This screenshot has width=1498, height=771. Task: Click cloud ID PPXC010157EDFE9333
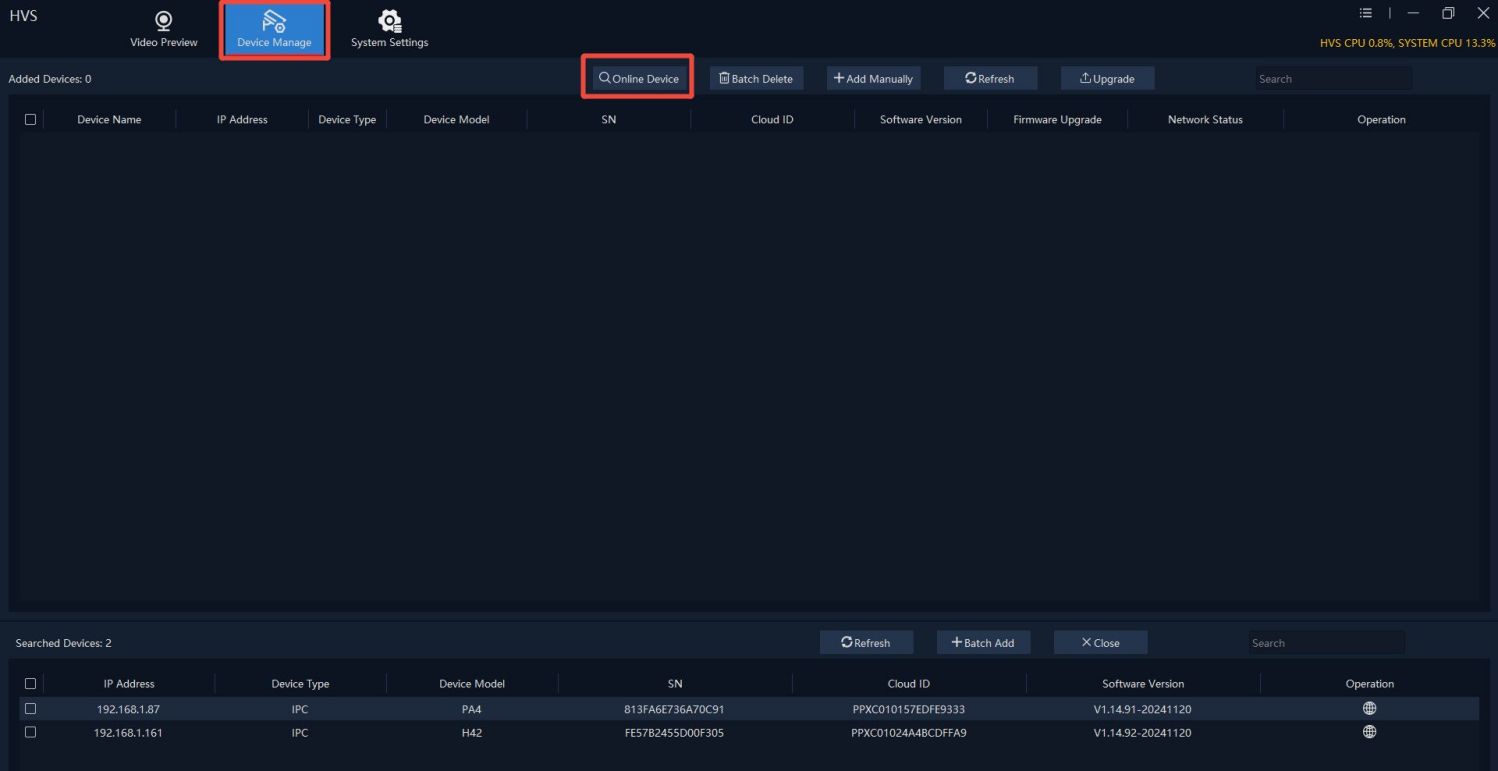point(909,709)
